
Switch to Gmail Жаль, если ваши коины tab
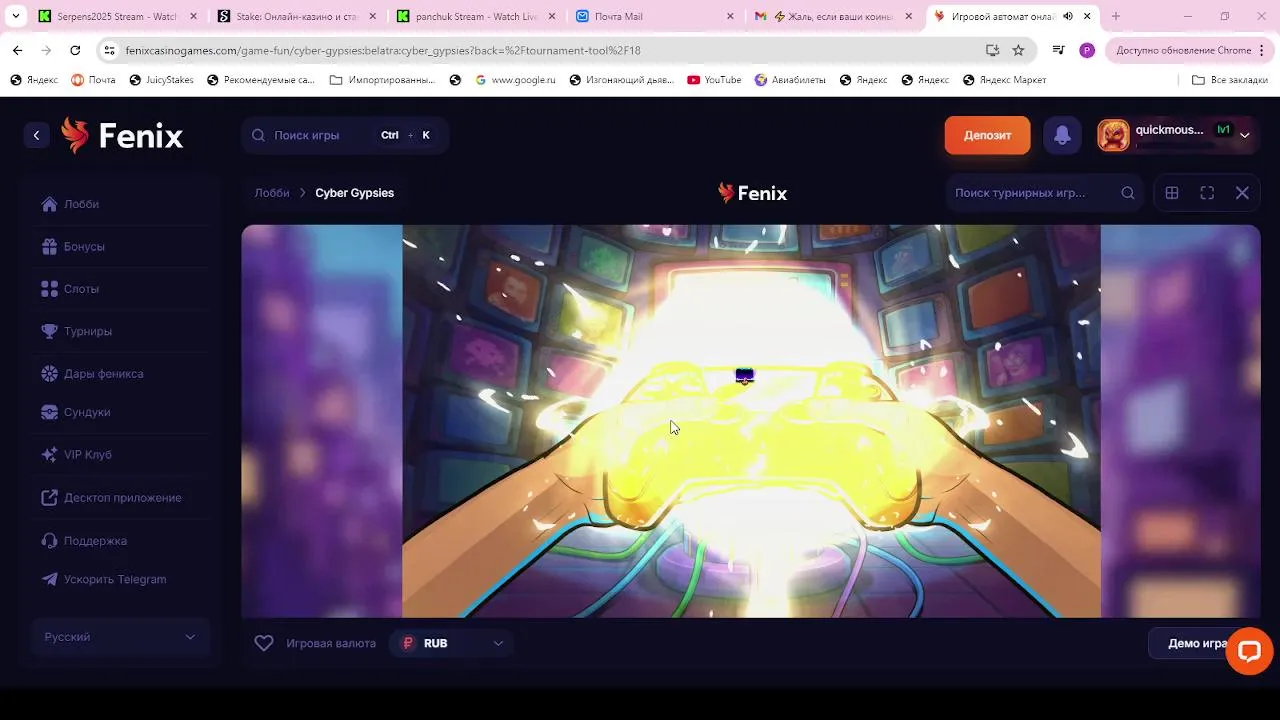pos(834,16)
